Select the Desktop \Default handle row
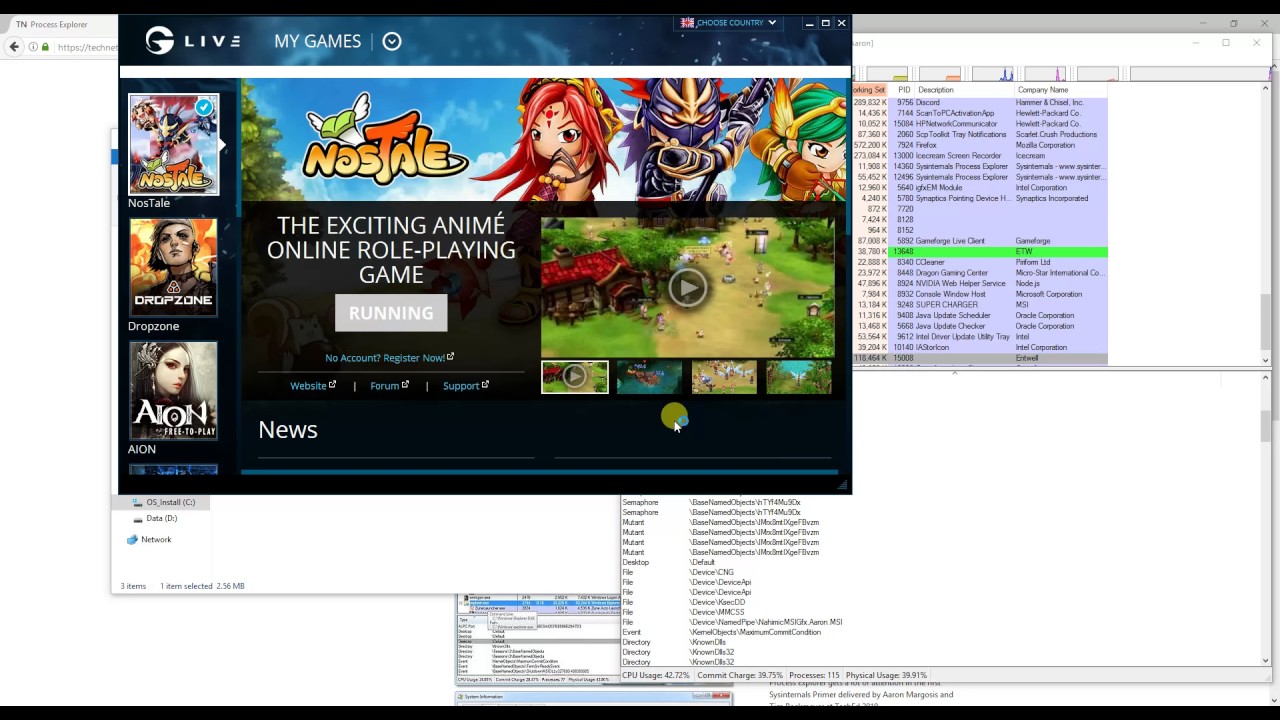 click(940, 562)
